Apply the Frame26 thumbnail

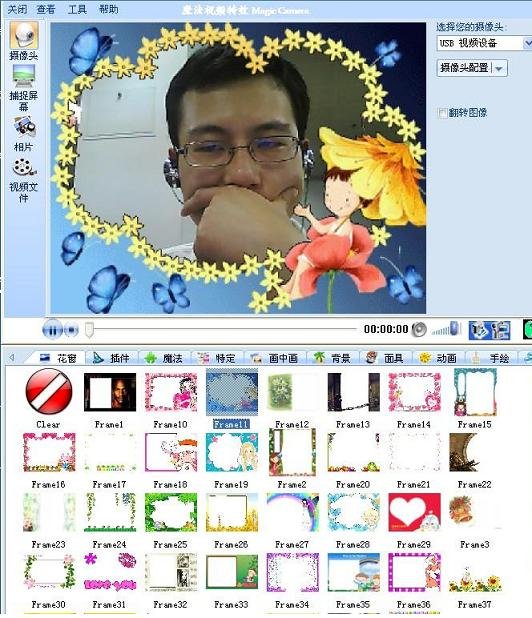(x=232, y=512)
